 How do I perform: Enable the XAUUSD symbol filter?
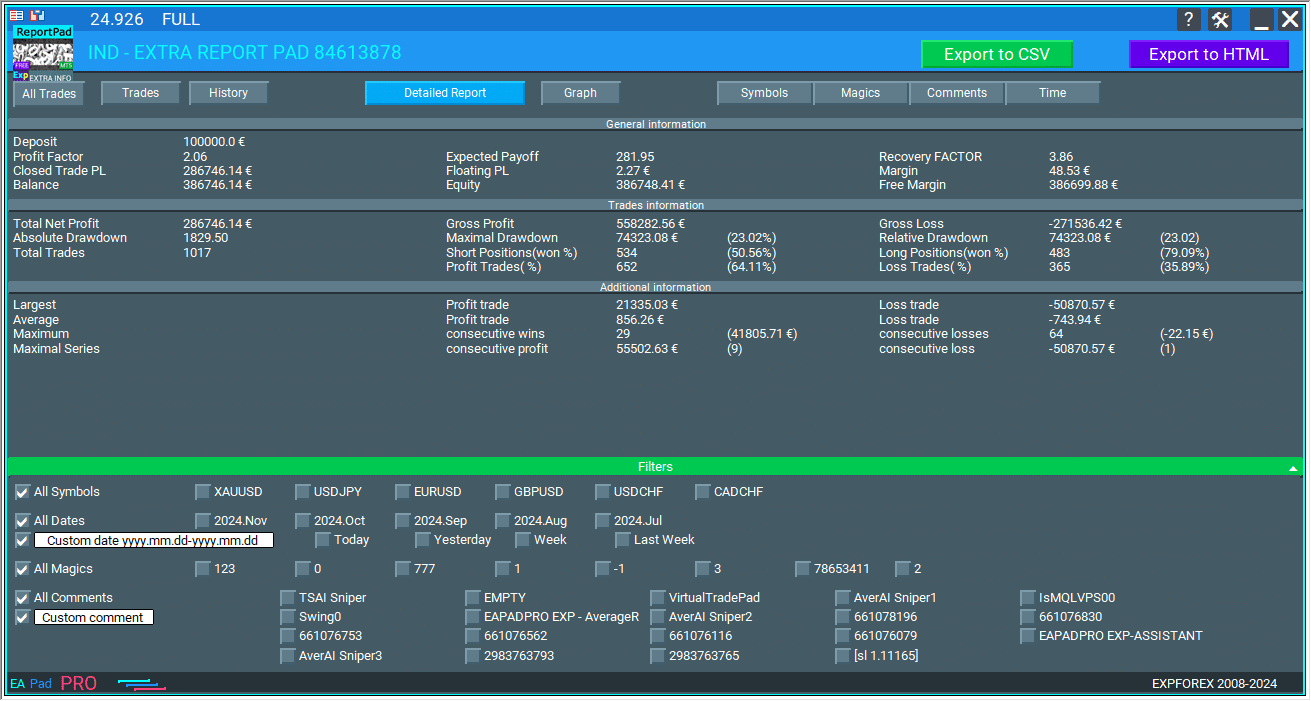tap(203, 492)
